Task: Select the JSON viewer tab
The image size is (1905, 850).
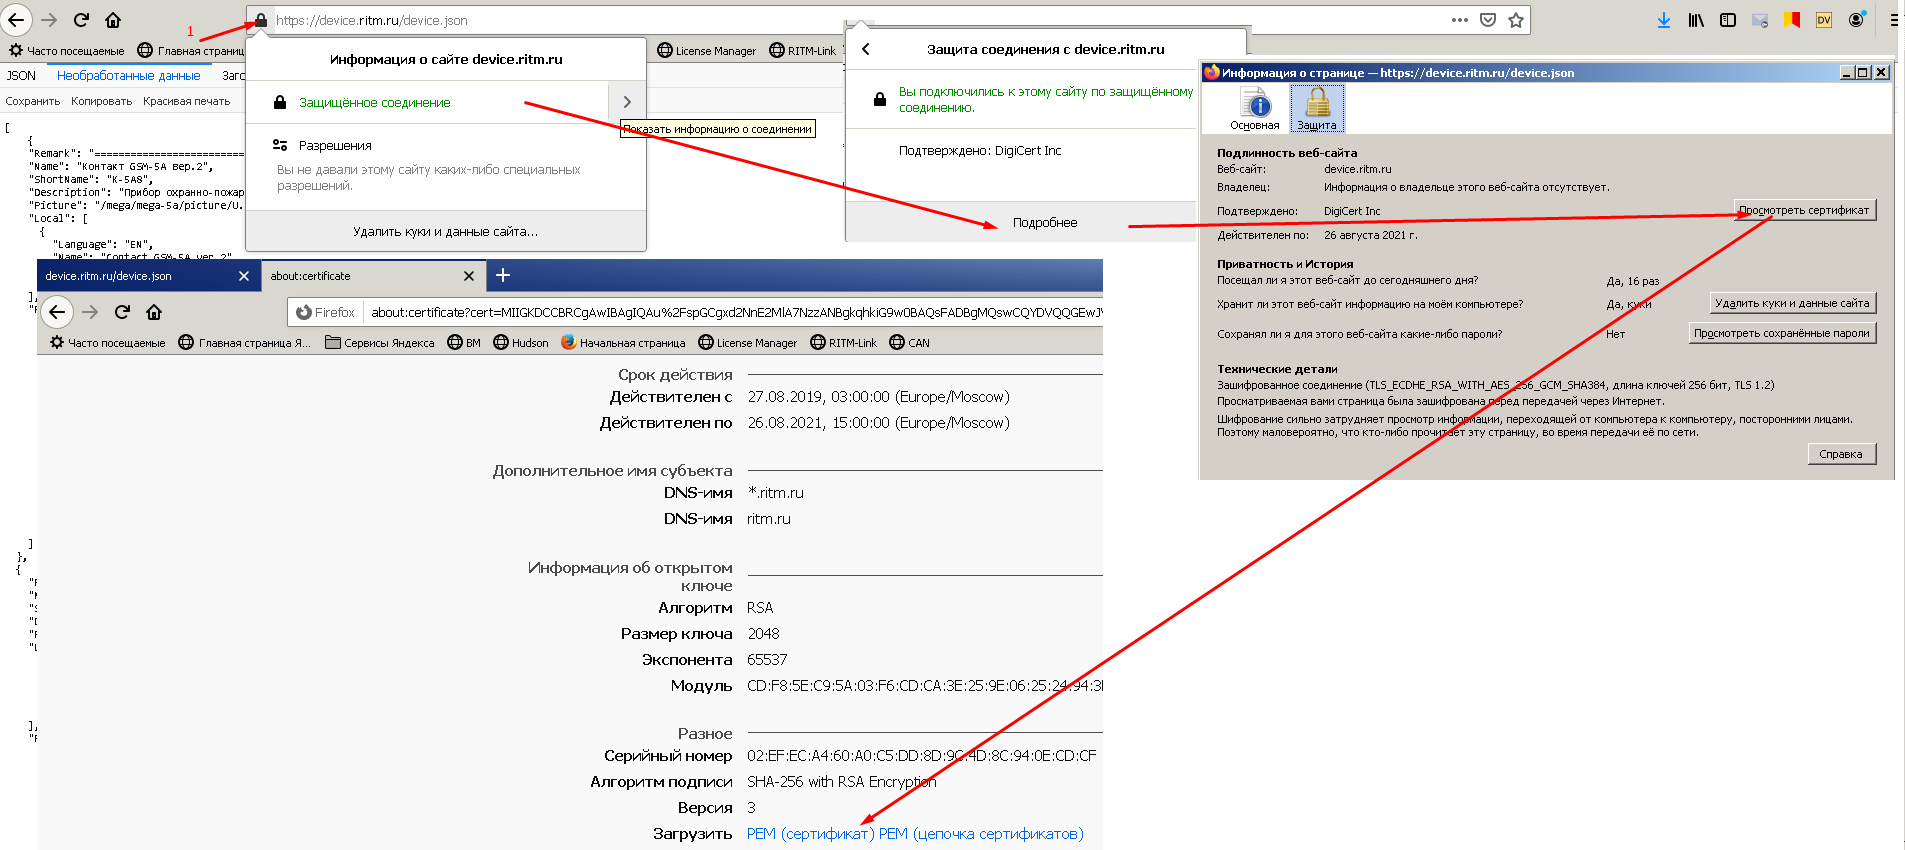Action: (x=21, y=75)
